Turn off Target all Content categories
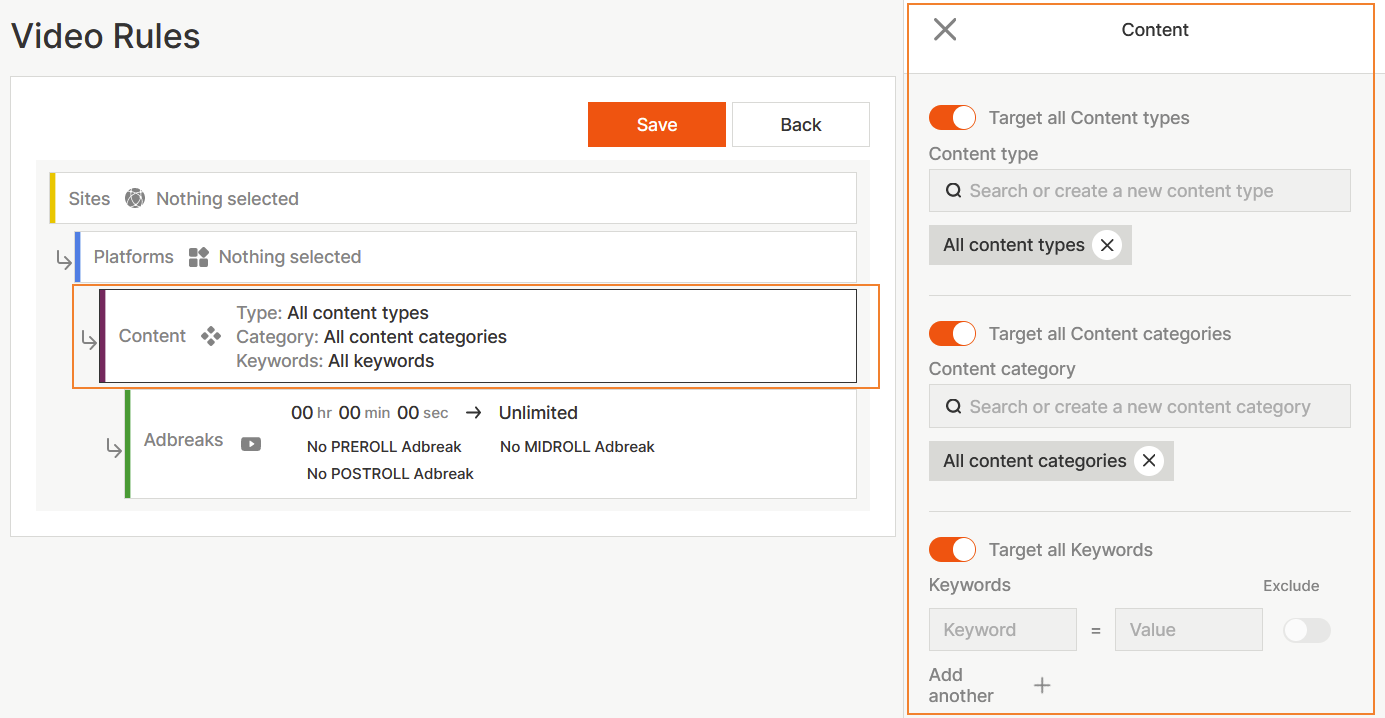 [952, 334]
